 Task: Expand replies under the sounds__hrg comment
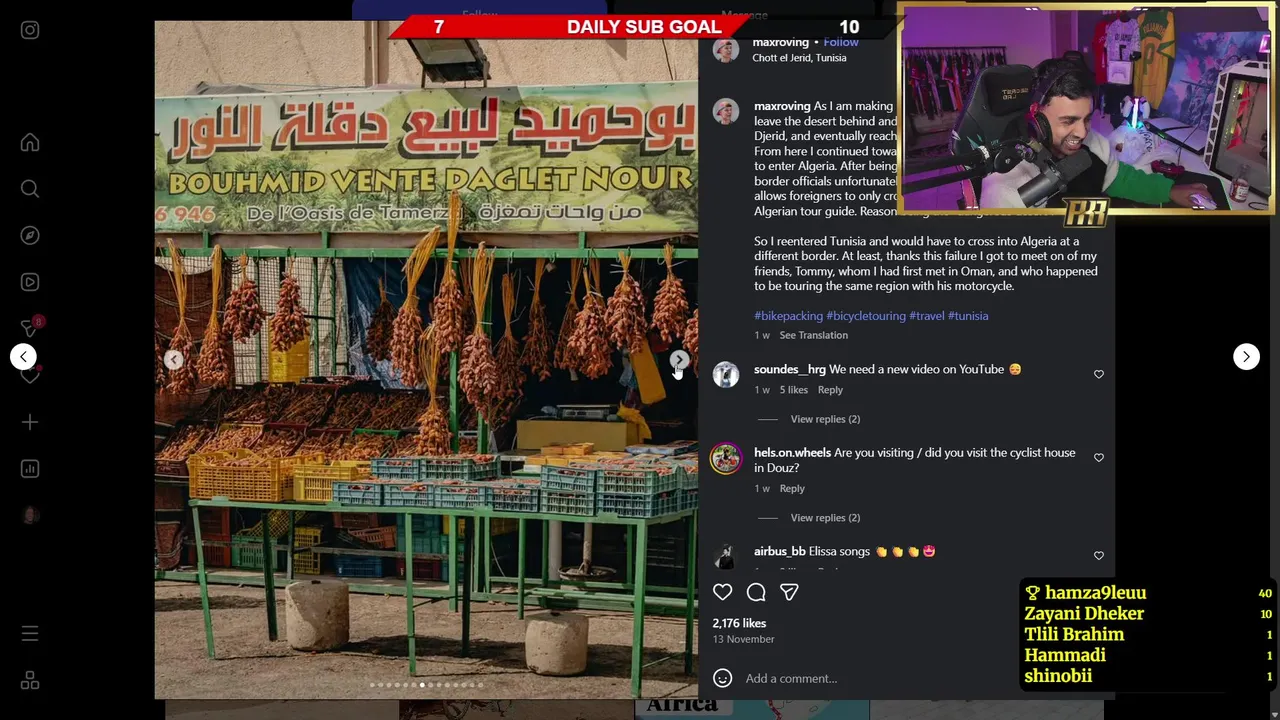coord(825,419)
